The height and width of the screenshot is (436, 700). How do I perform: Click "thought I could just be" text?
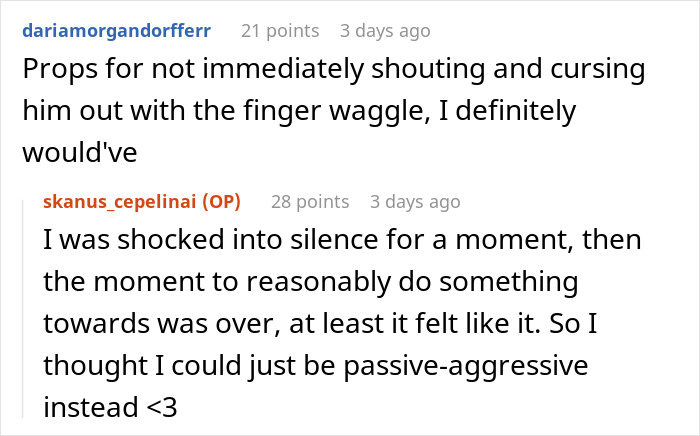(x=189, y=366)
